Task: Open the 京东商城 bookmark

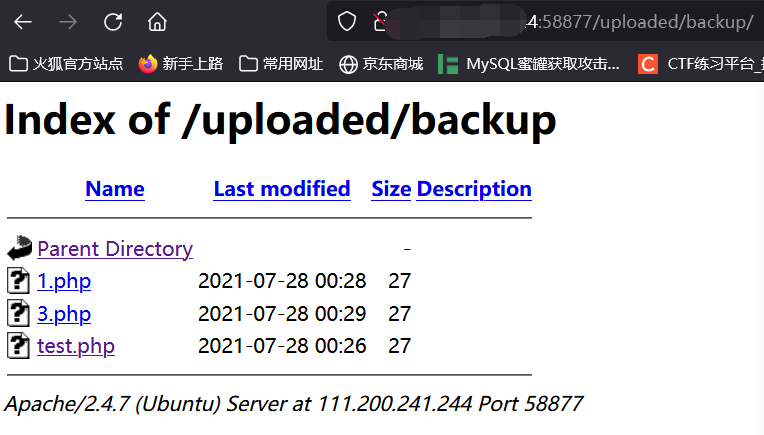Action: (x=381, y=64)
